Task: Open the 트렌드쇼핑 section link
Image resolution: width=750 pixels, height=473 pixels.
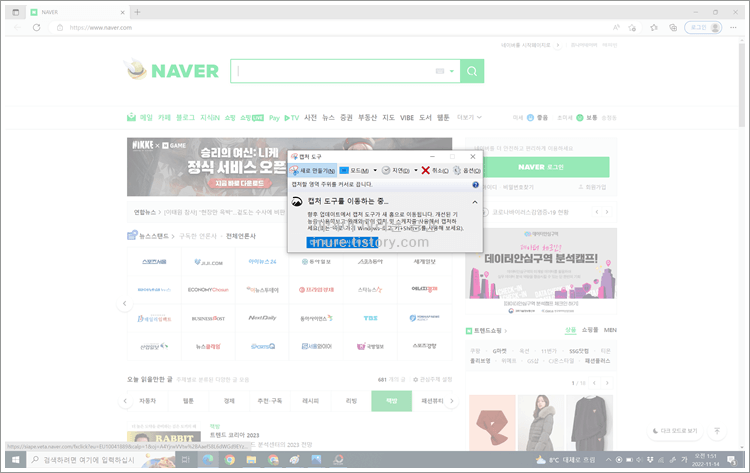Action: 486,330
